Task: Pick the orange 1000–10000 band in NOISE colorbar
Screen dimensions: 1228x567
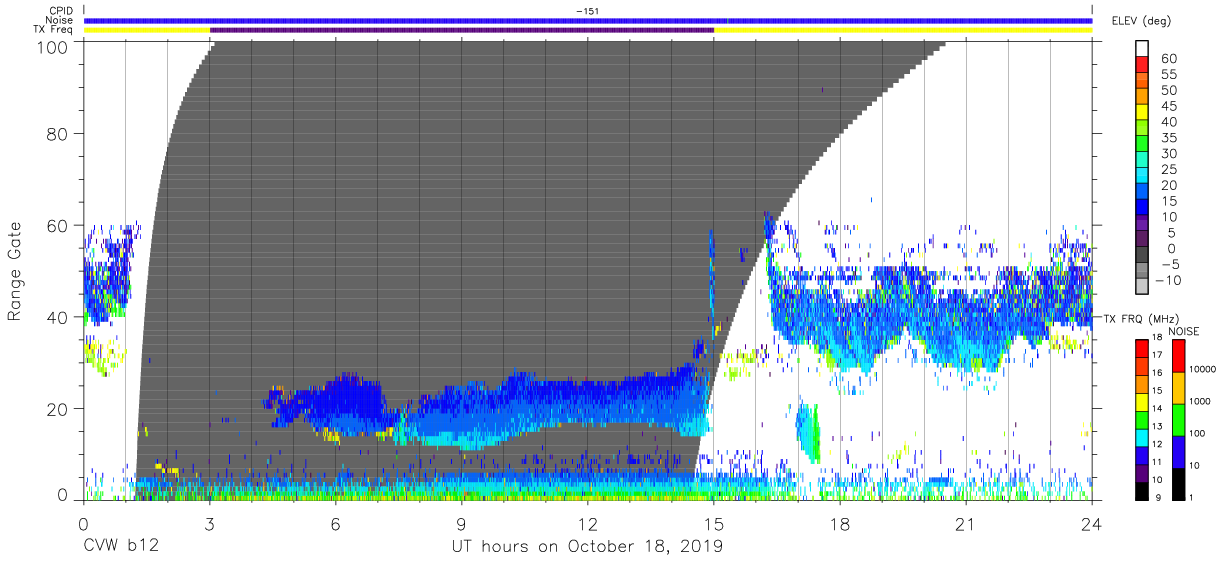Action: 1177,387
